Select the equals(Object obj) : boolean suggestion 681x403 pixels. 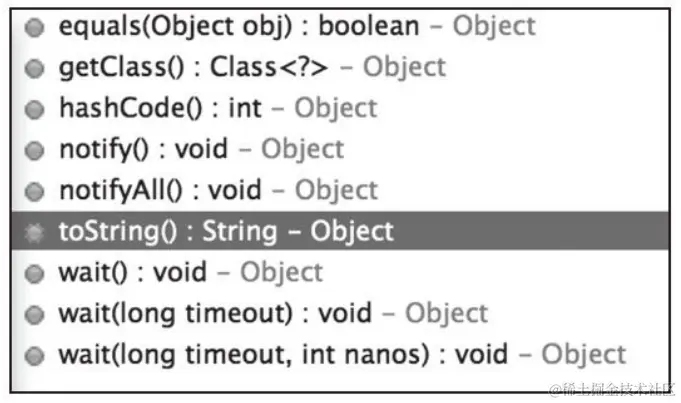340,27
